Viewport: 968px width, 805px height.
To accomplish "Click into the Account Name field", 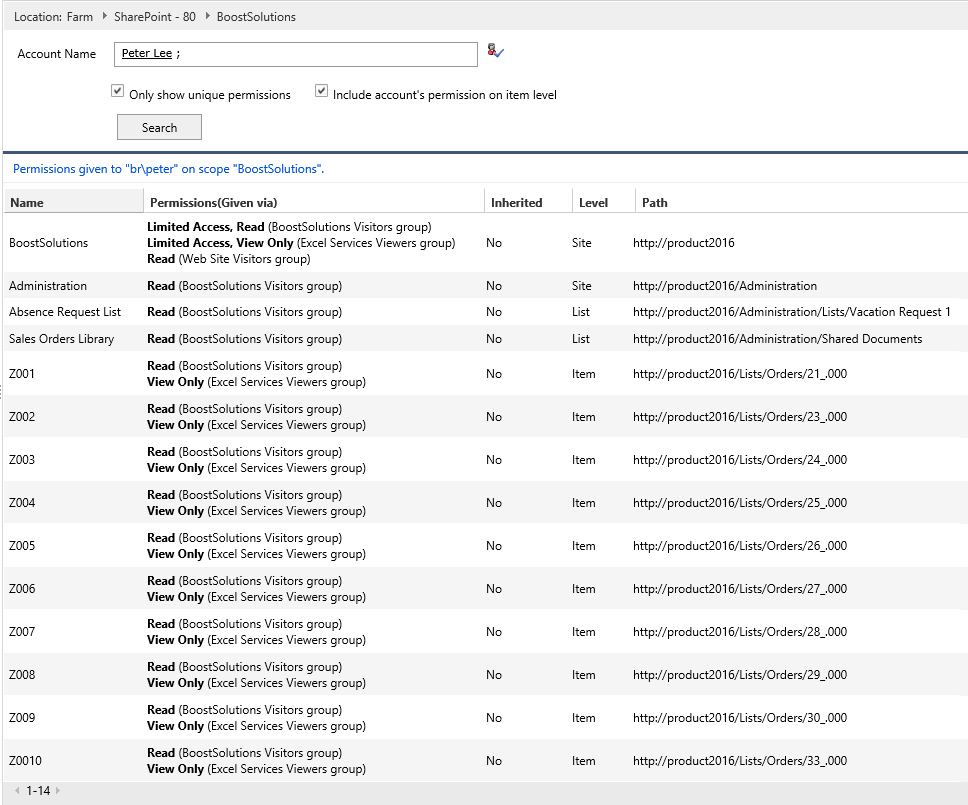I will [x=330, y=54].
